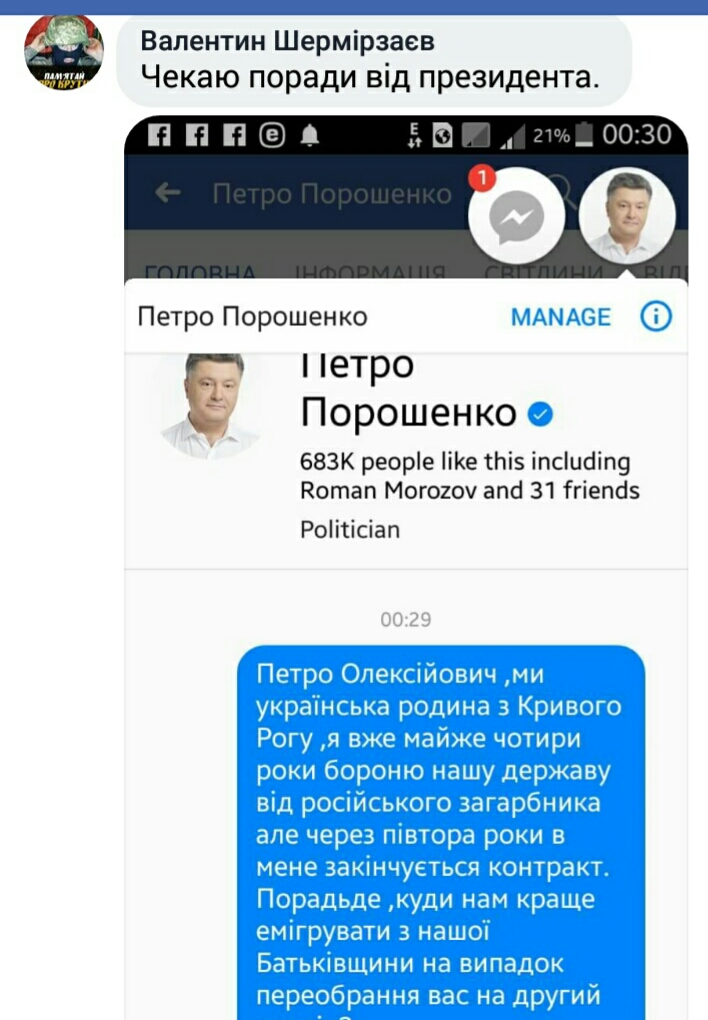Open the Messenger chat head bubble
This screenshot has width=708, height=1020.
(x=517, y=215)
